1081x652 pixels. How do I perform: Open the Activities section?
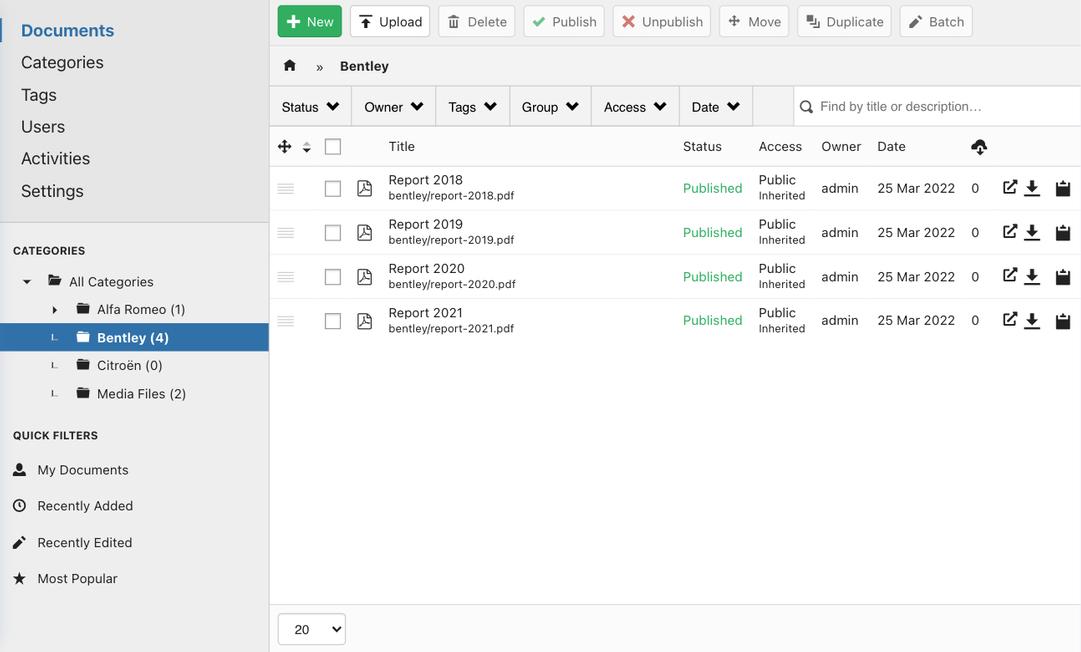(x=55, y=159)
